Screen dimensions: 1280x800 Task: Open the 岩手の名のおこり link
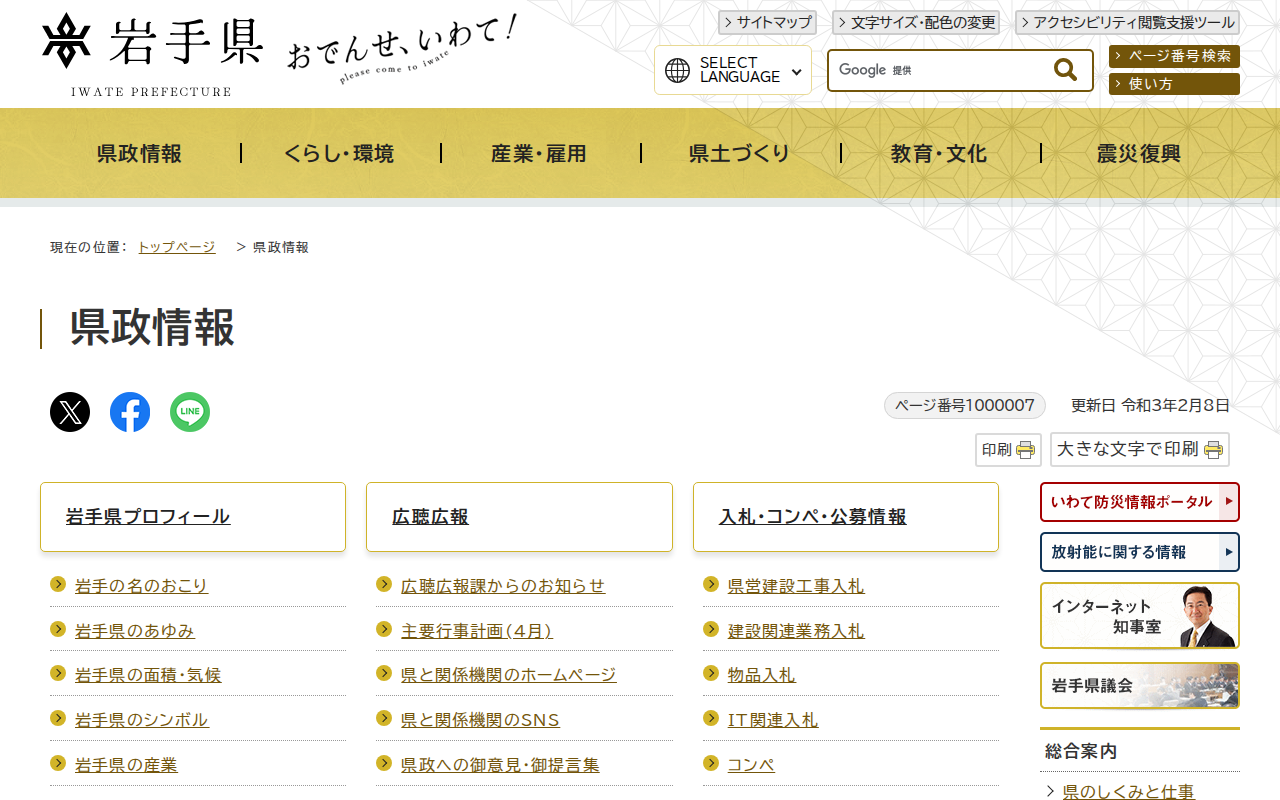click(141, 586)
